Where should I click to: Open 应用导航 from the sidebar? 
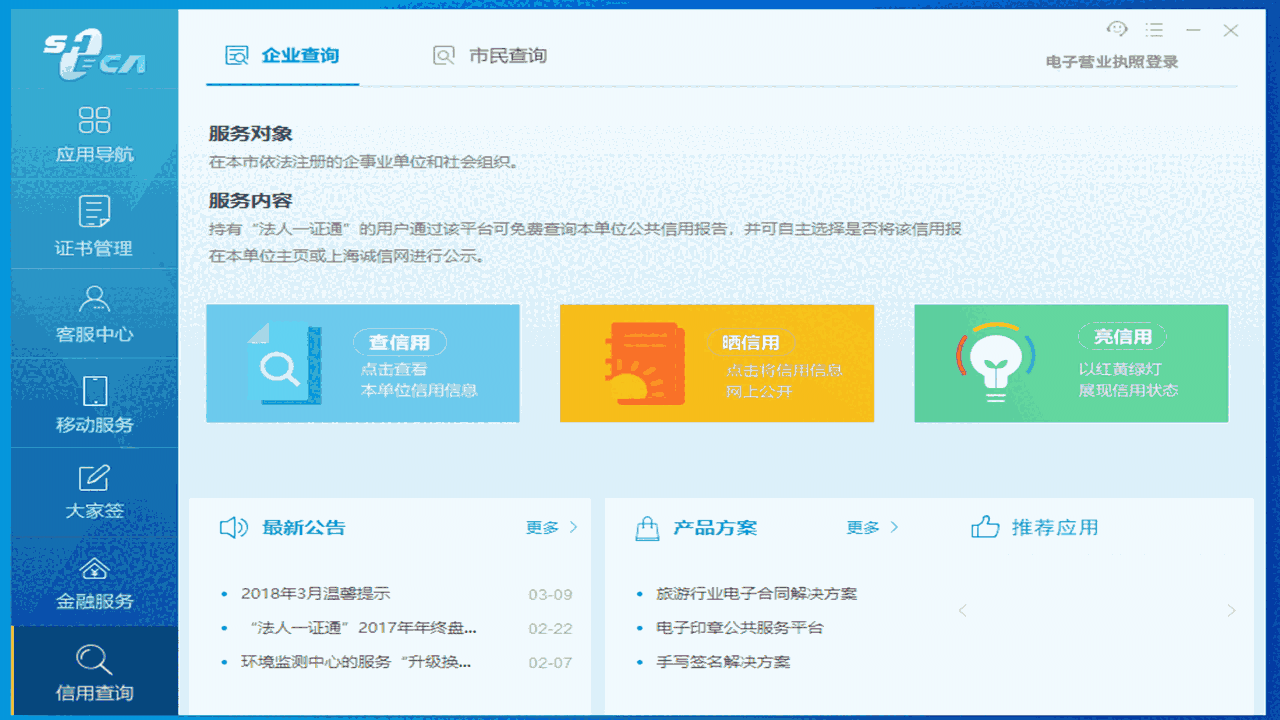click(94, 135)
